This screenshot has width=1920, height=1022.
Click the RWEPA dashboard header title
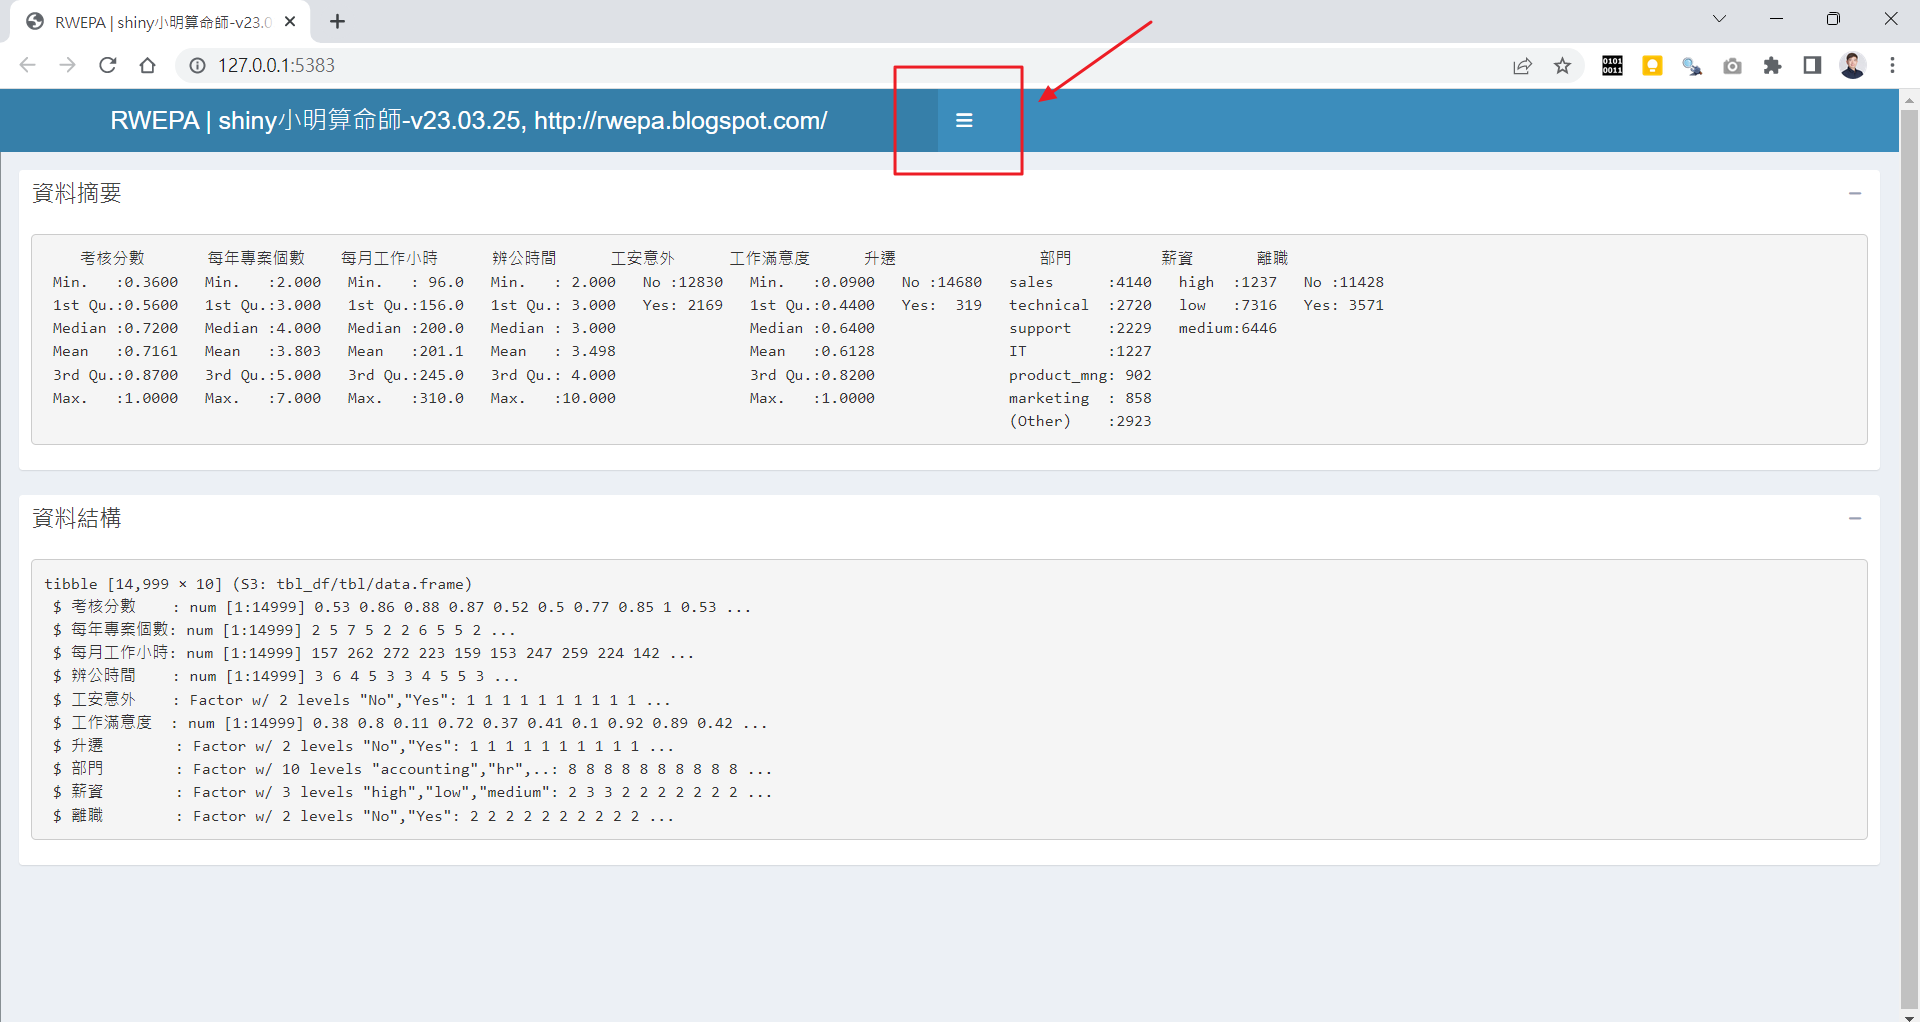pyautogui.click(x=468, y=121)
